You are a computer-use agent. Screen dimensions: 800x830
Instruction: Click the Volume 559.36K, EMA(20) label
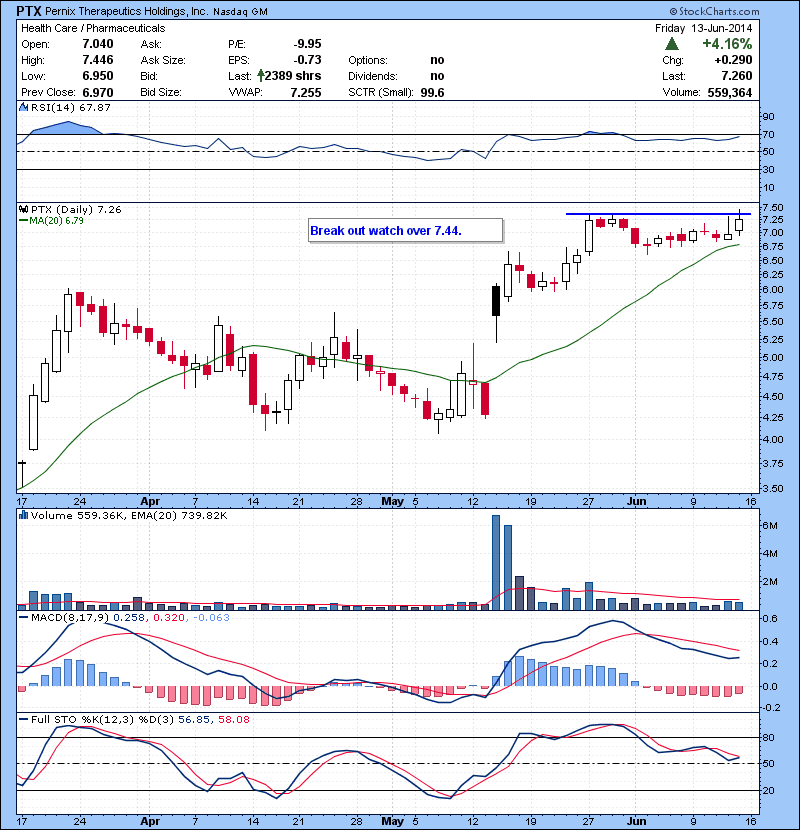[129, 515]
